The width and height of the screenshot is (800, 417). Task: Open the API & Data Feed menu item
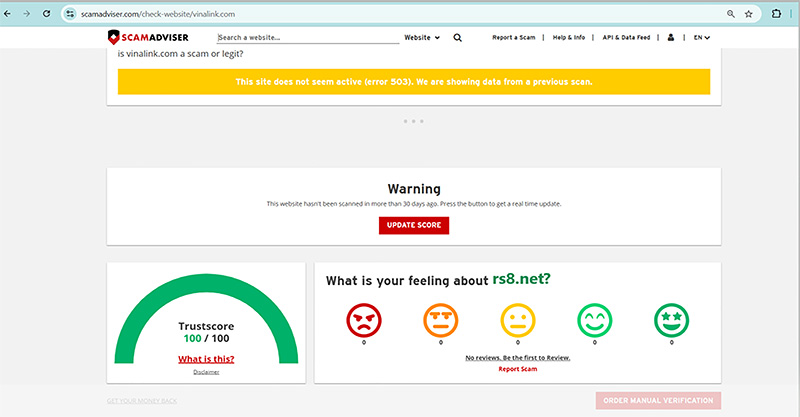pos(626,37)
